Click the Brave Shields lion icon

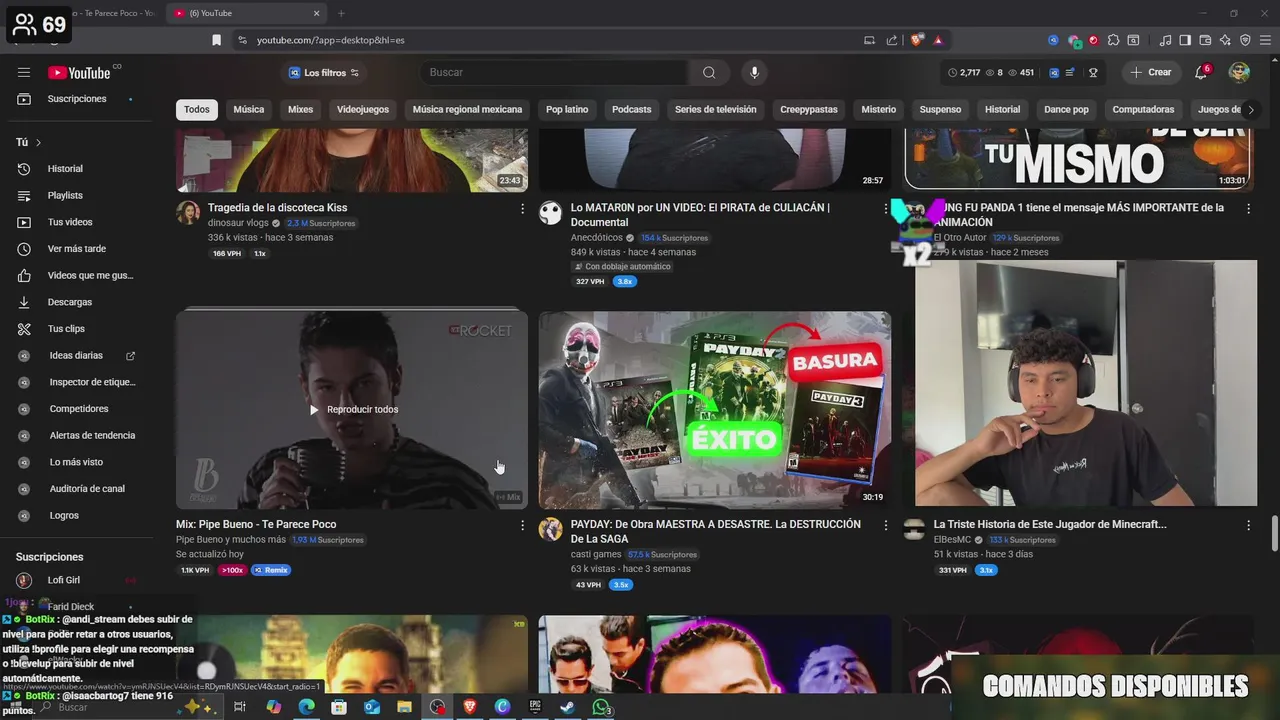click(x=917, y=40)
